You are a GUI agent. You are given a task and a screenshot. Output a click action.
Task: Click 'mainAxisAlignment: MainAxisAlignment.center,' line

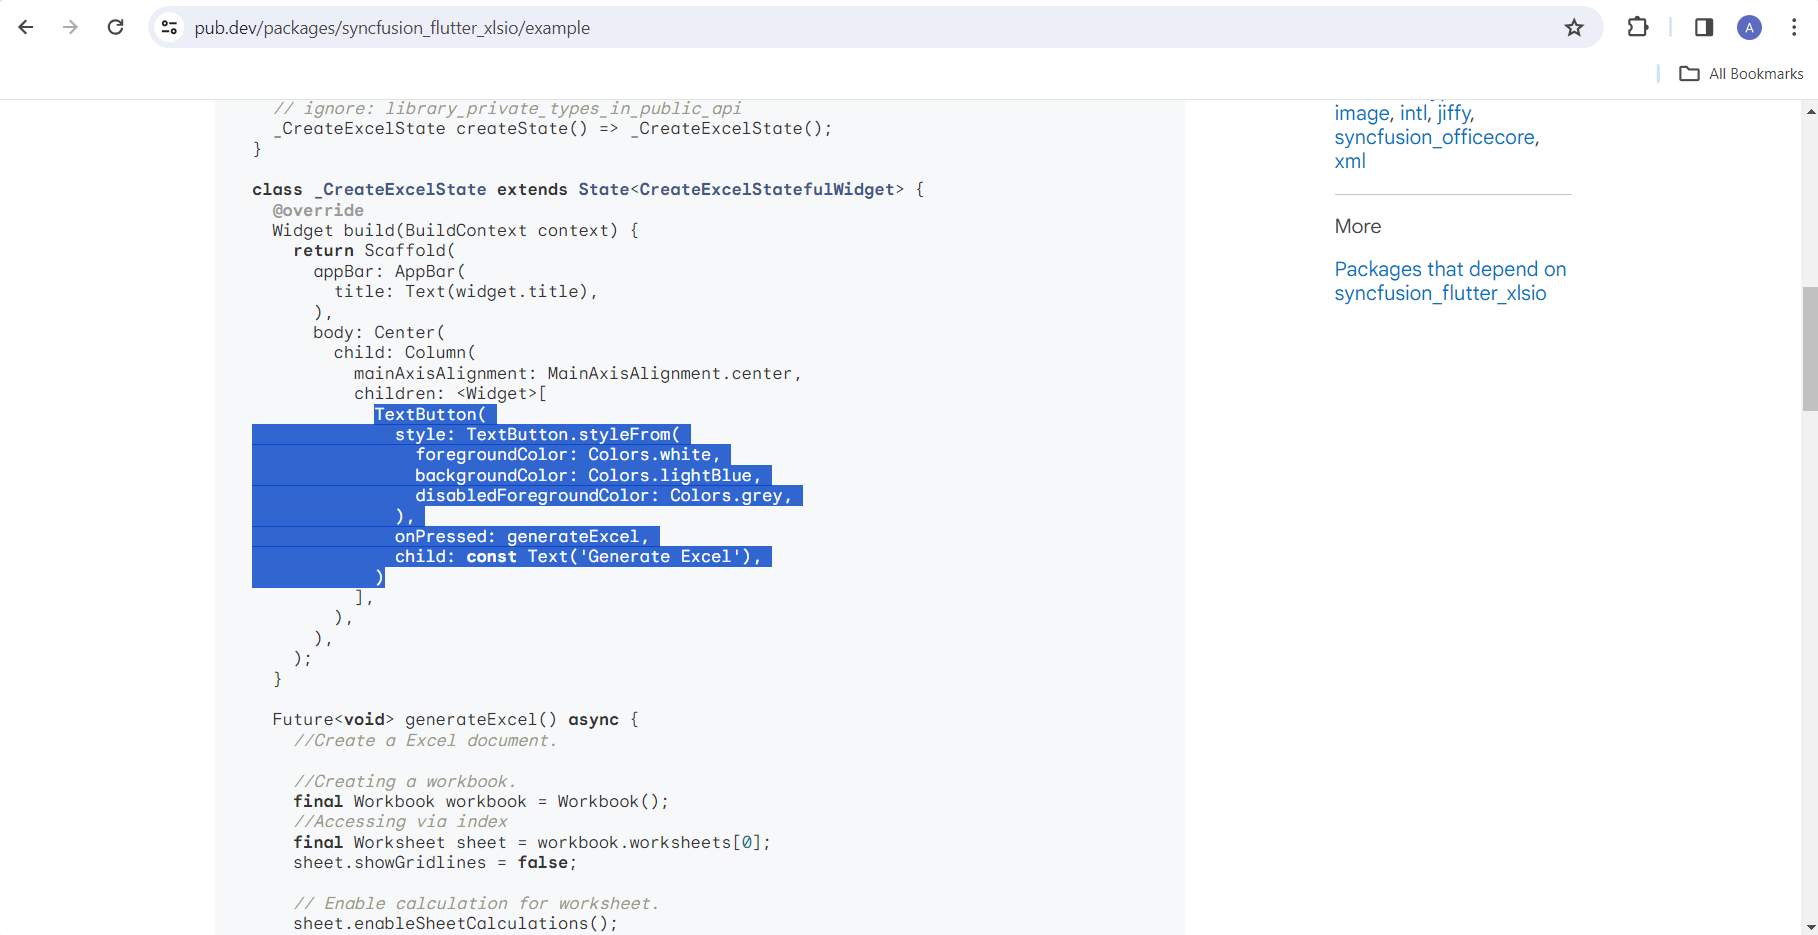[x=578, y=374]
